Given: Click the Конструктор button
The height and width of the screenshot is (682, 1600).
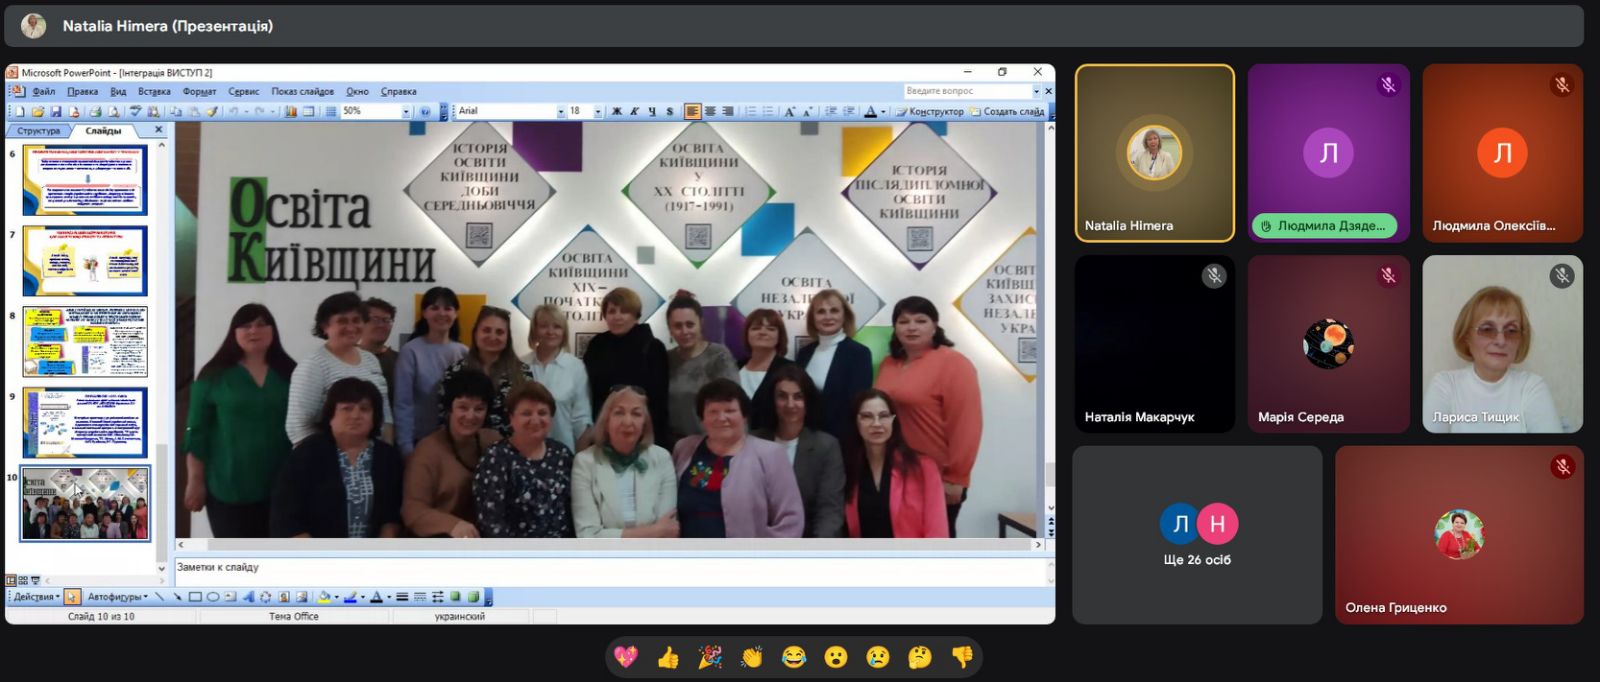Looking at the screenshot, I should [930, 112].
